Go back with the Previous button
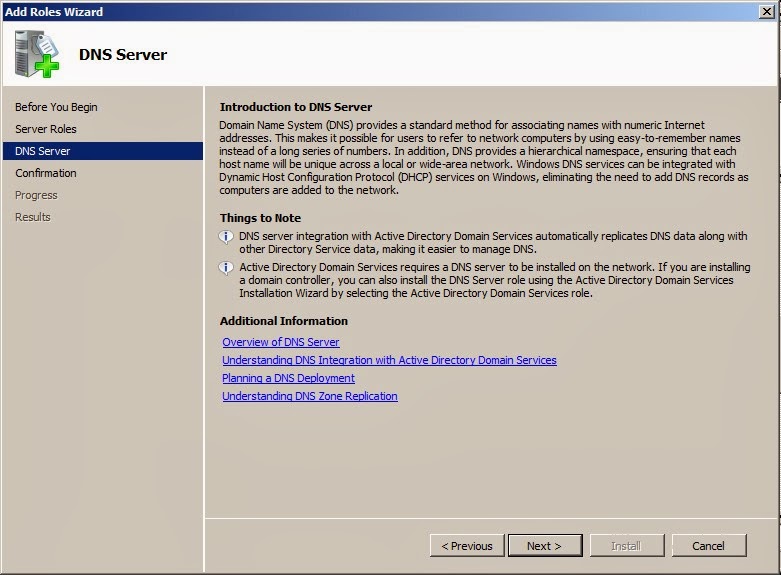Image resolution: width=781 pixels, height=575 pixels. 467,546
